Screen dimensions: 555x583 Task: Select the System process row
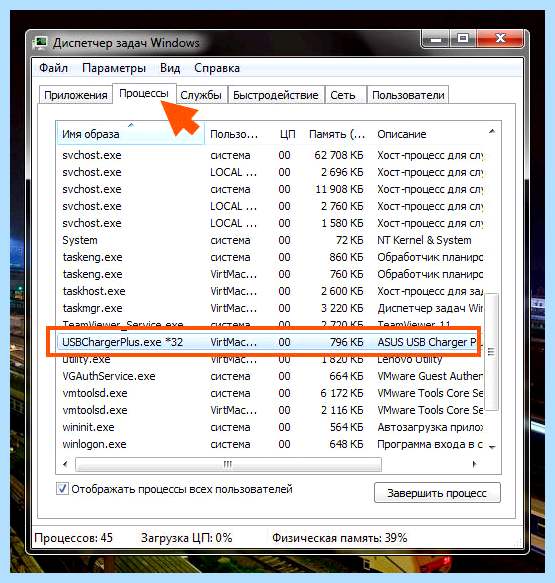[x=270, y=240]
